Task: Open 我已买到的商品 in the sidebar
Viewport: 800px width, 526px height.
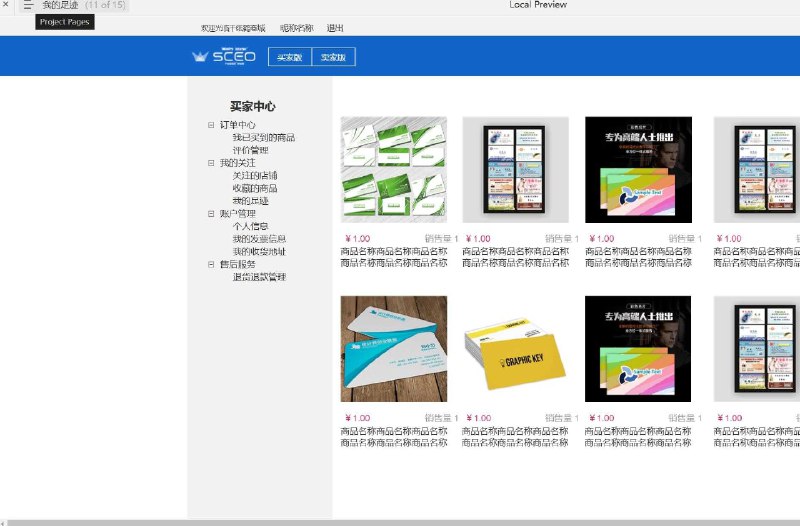Action: (263, 138)
